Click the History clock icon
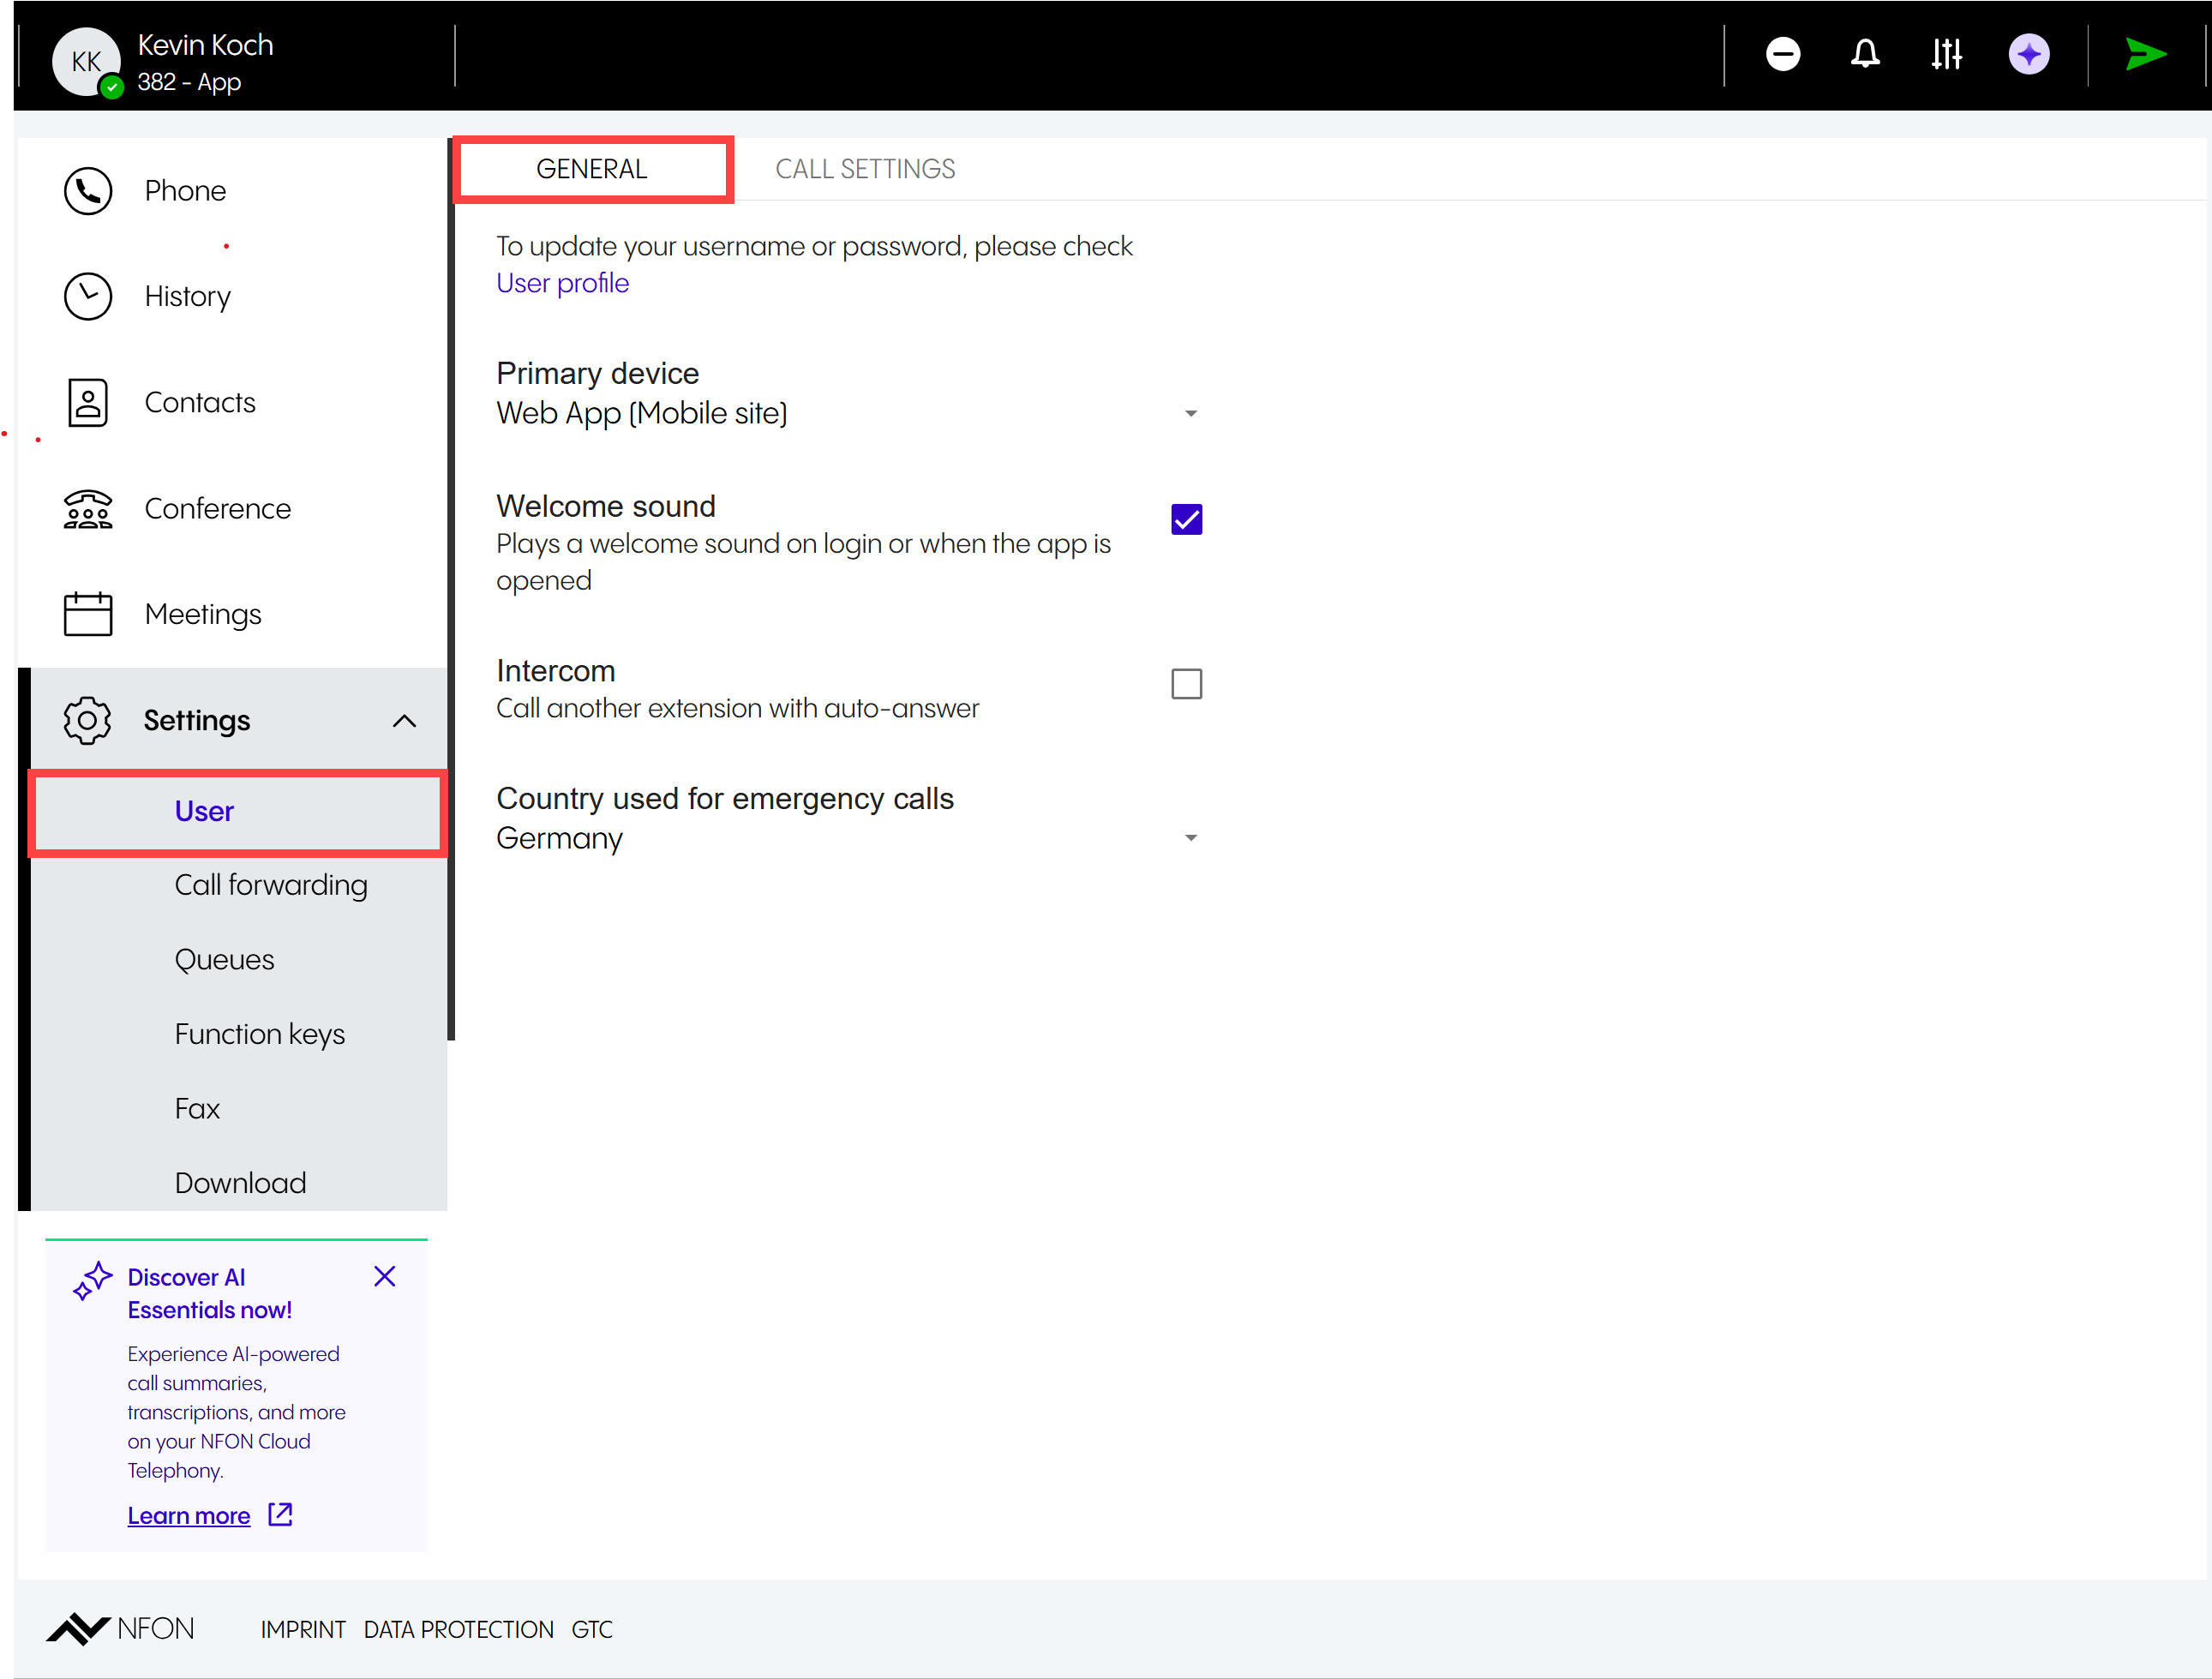The image size is (2212, 1679). (x=88, y=297)
